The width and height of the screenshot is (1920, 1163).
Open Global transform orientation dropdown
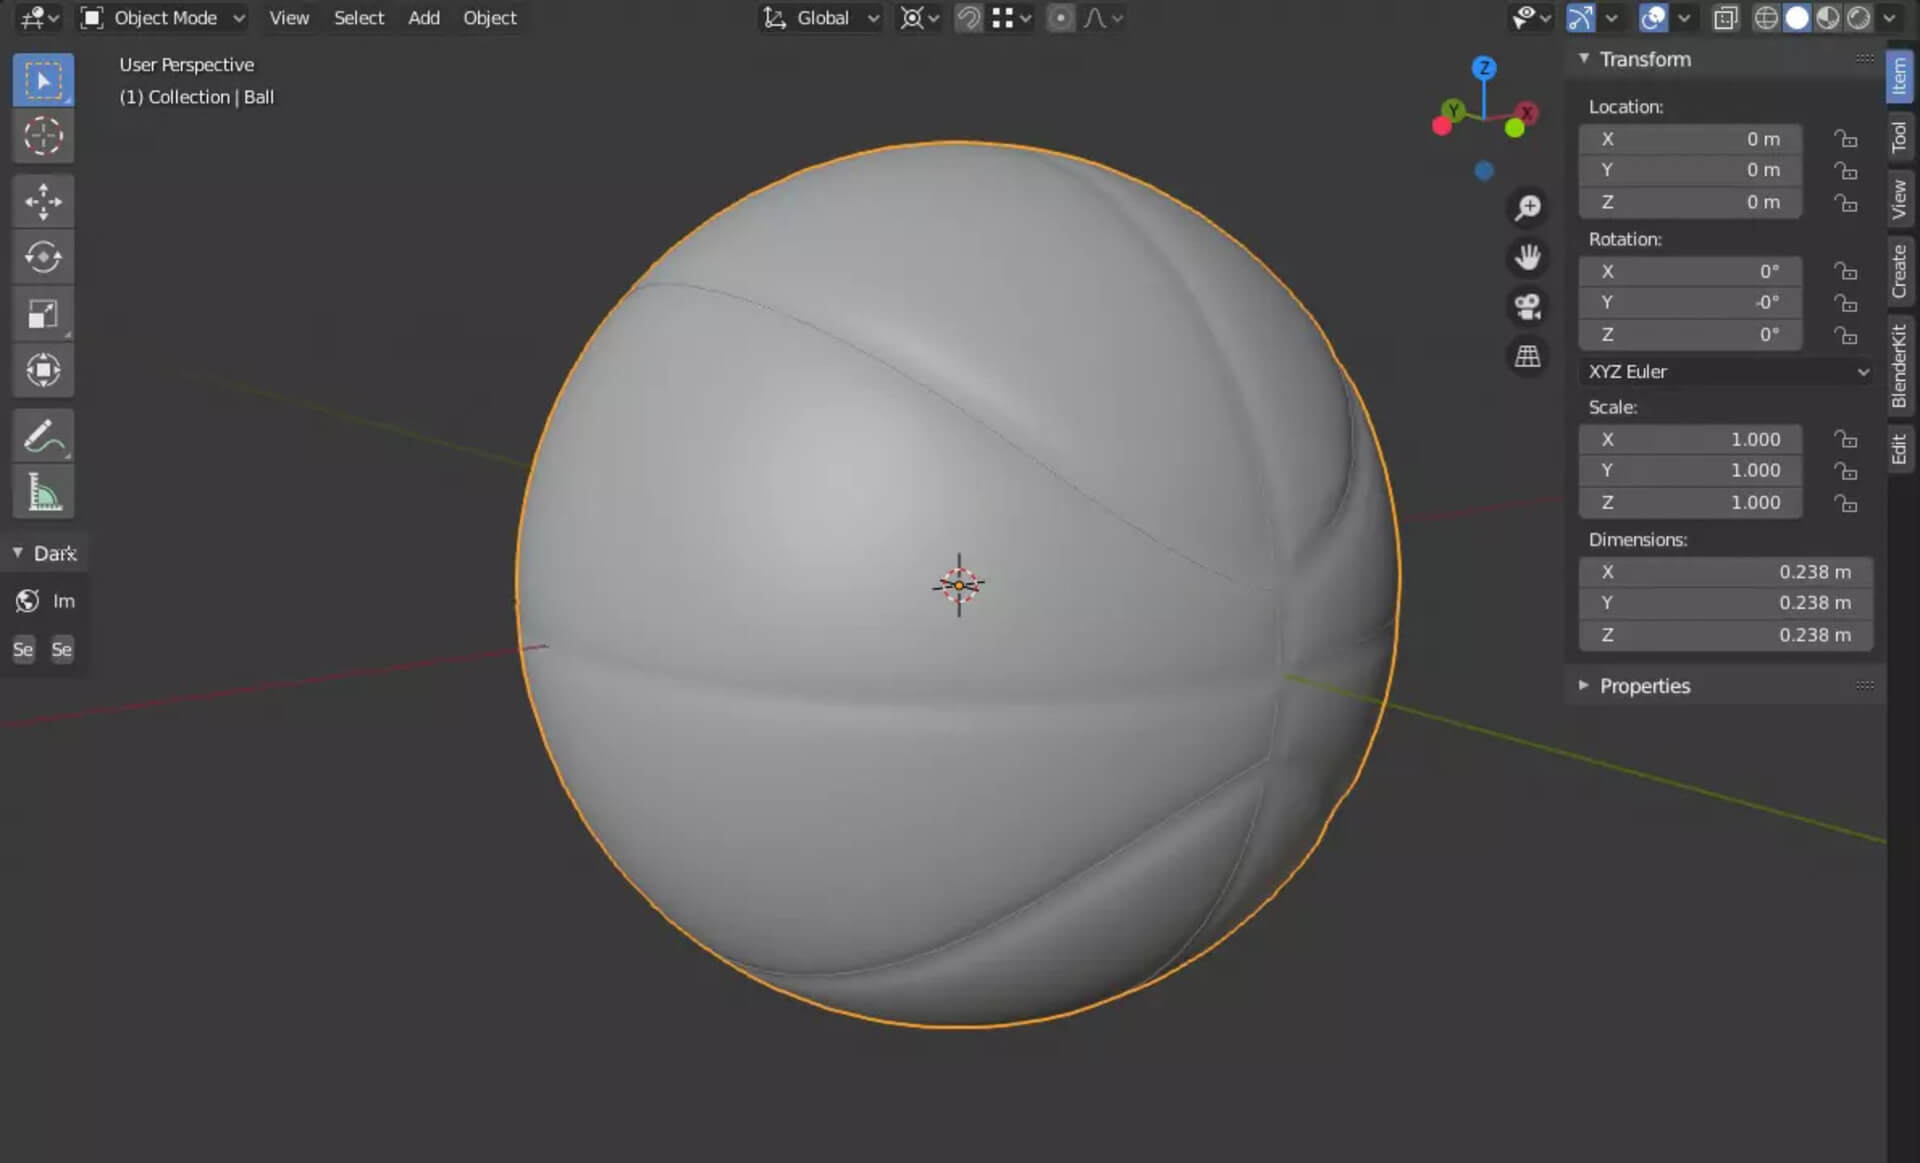pos(821,18)
